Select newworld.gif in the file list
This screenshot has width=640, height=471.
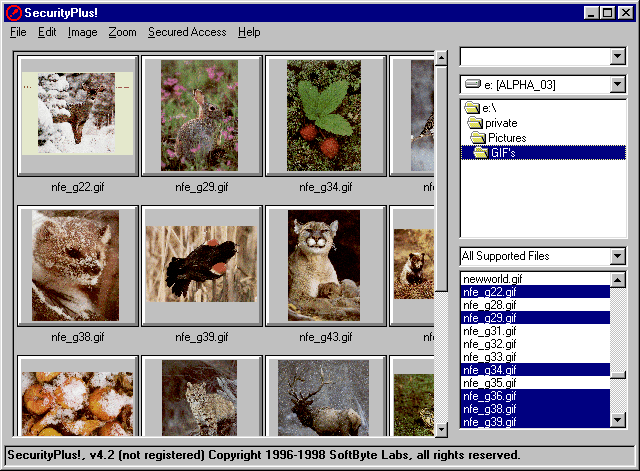[536, 279]
